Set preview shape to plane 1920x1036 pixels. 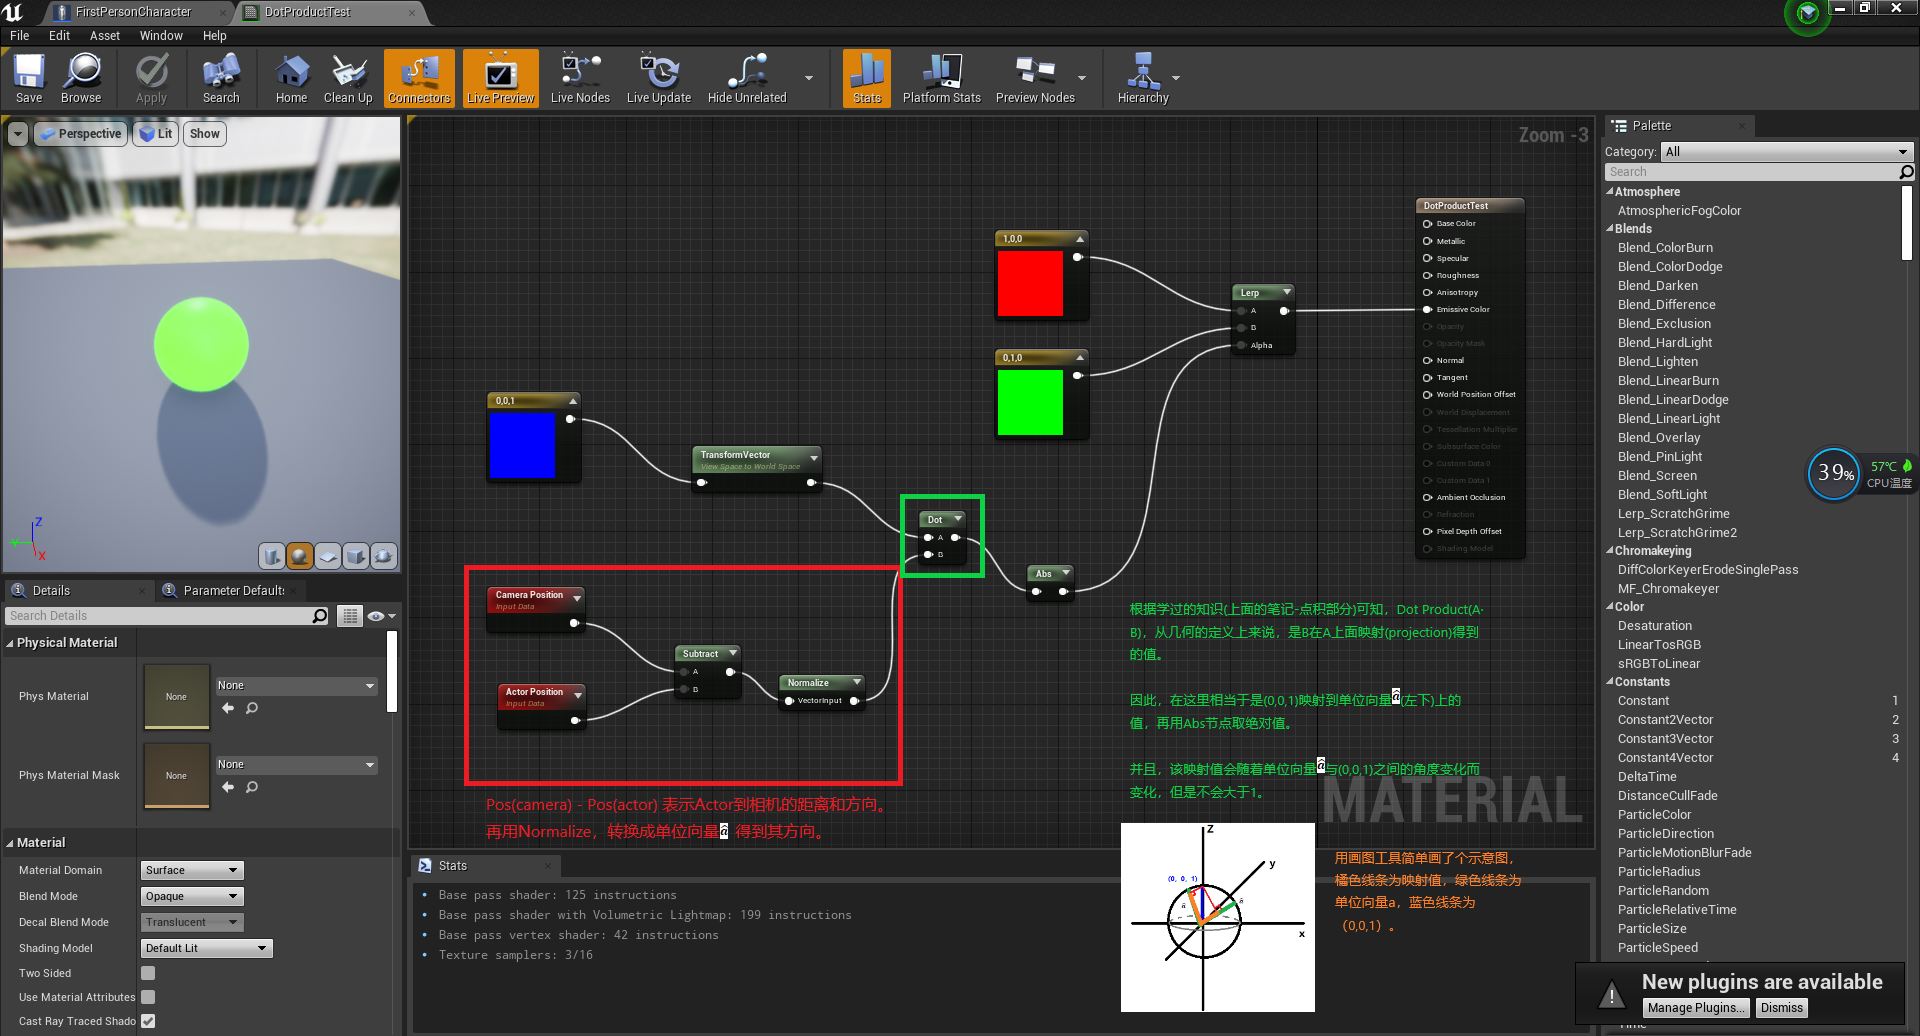click(328, 556)
